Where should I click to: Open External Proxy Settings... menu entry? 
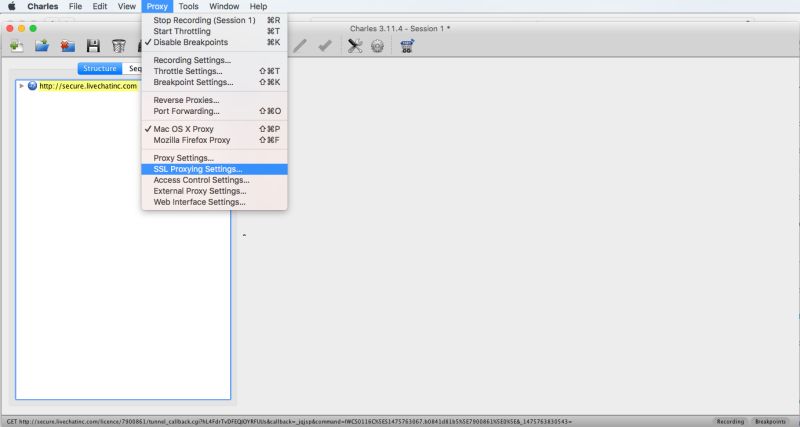214,191
